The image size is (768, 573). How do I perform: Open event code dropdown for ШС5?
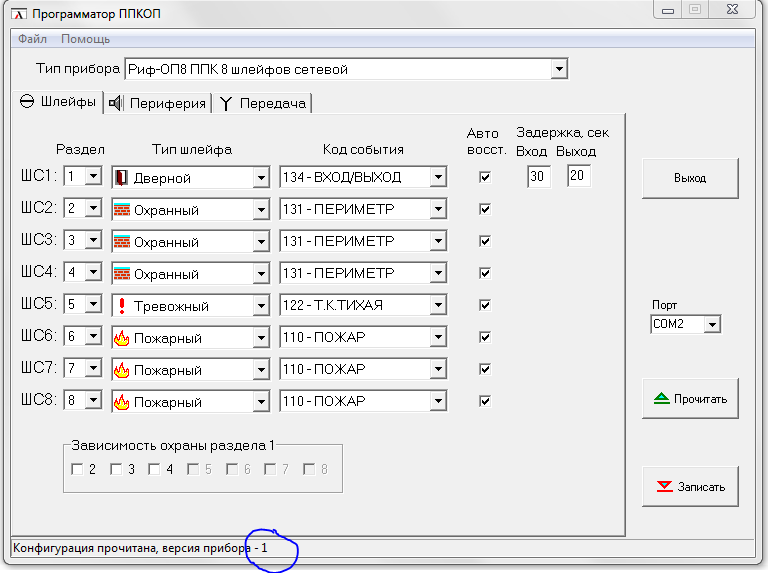click(x=437, y=306)
